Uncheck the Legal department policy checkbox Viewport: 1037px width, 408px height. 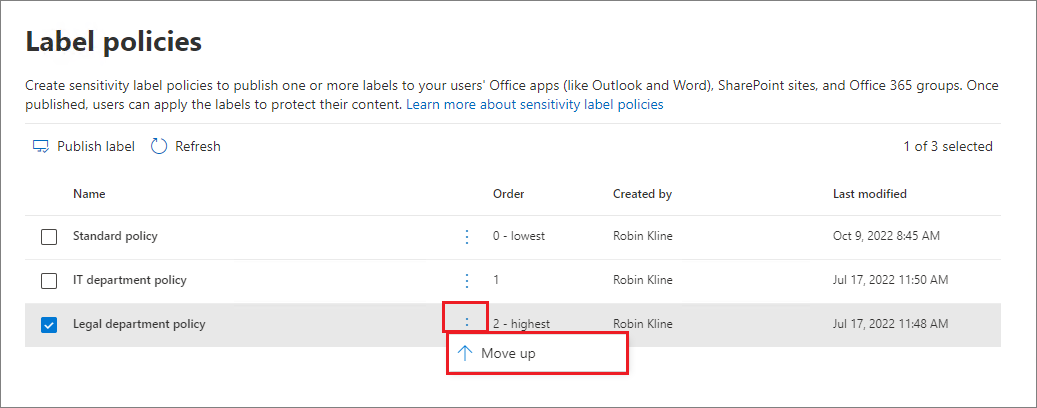(49, 325)
